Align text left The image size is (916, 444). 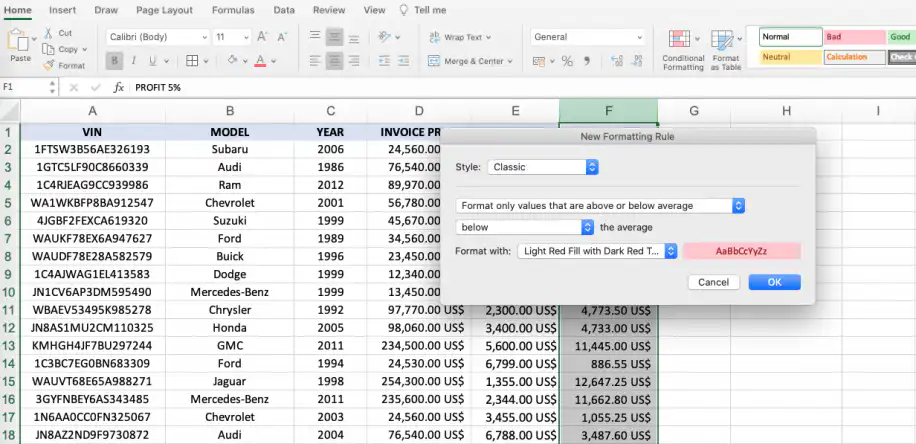pyautogui.click(x=315, y=60)
